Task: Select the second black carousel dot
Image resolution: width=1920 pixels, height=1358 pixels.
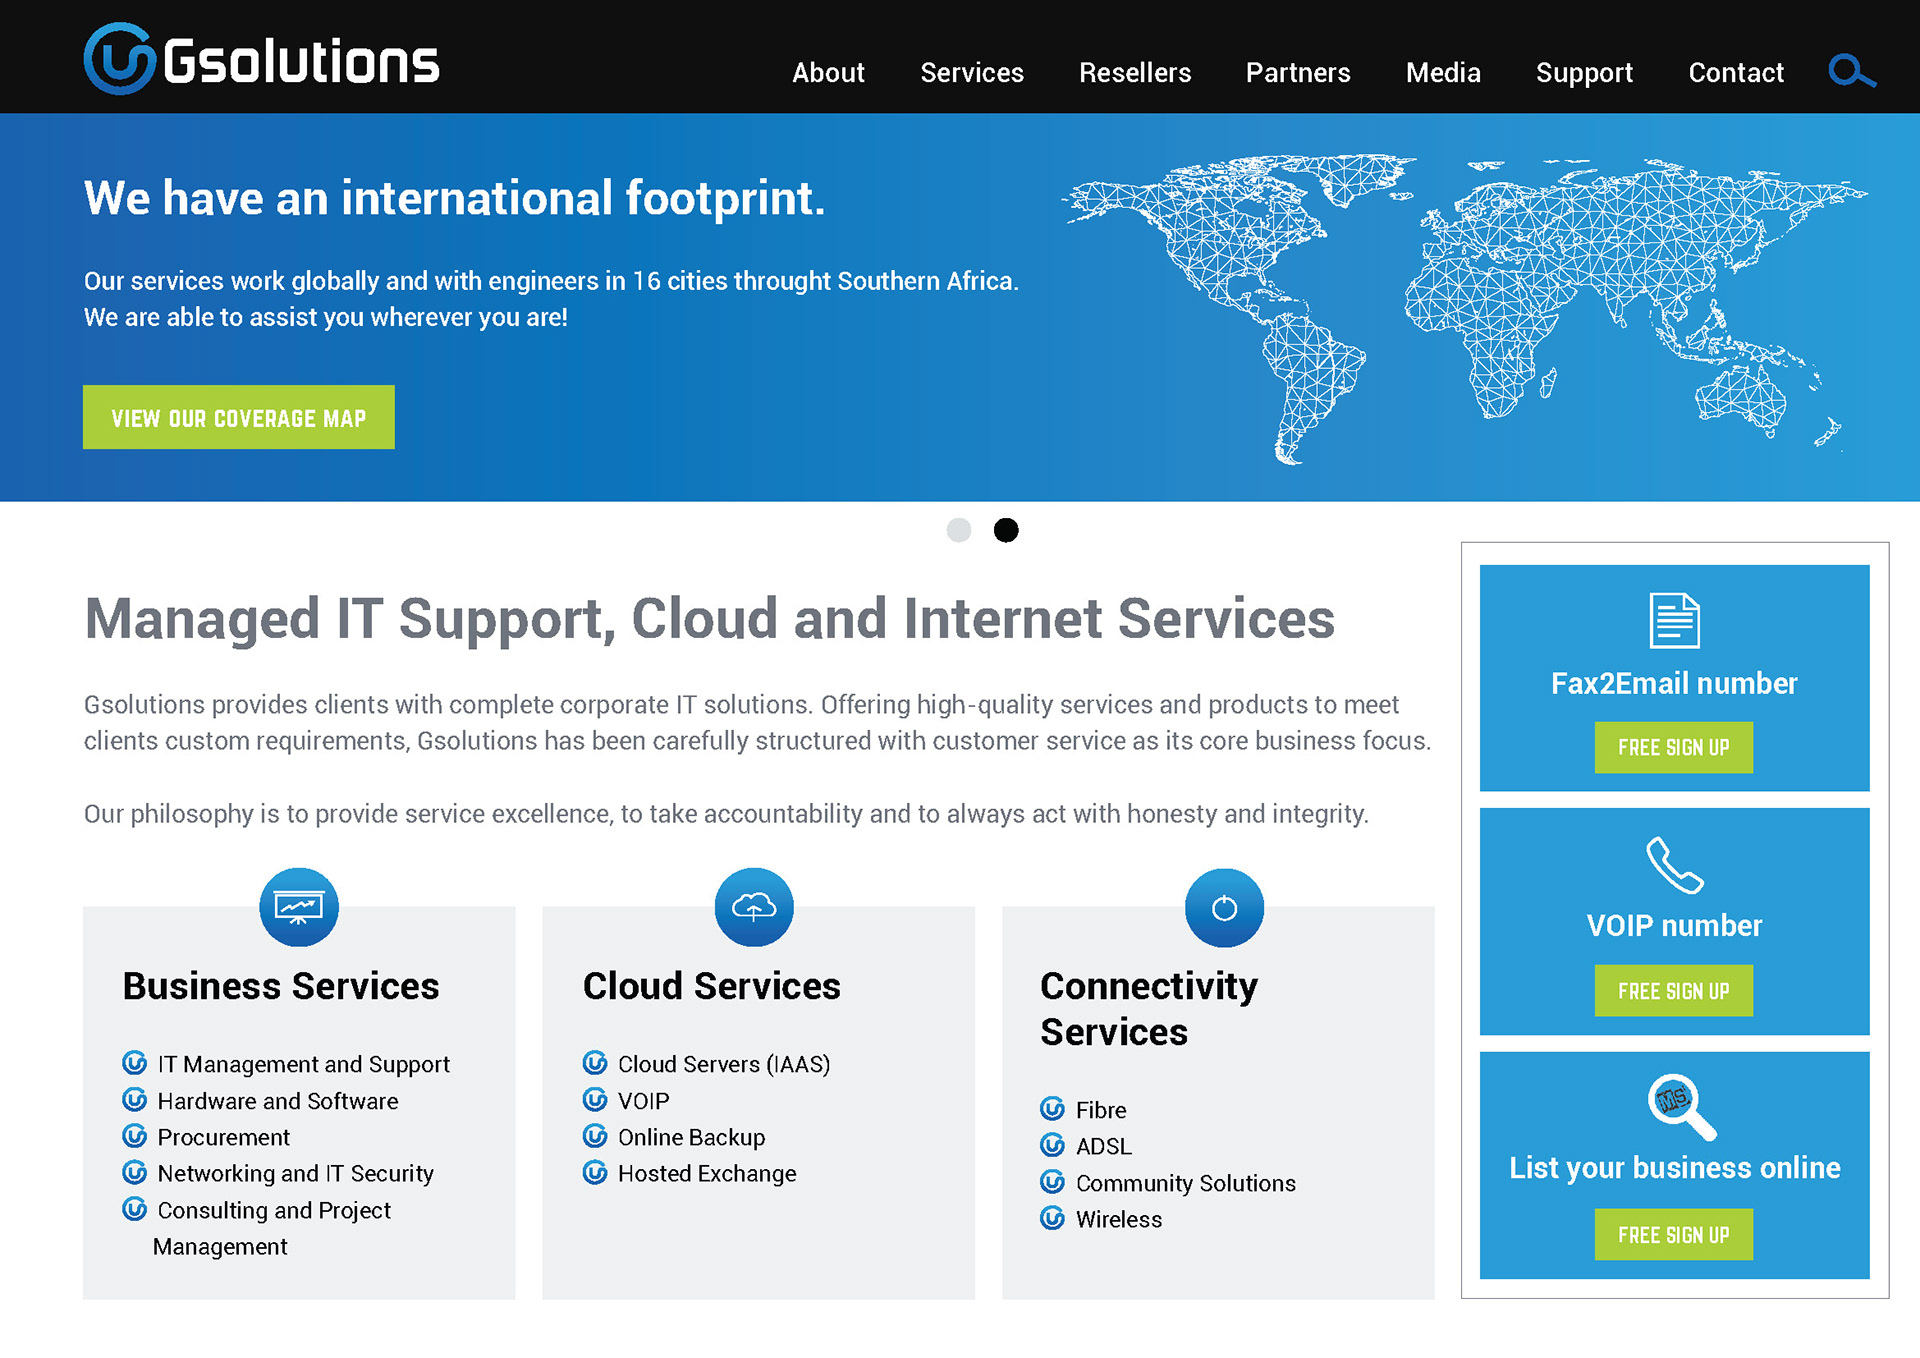Action: coord(1006,530)
